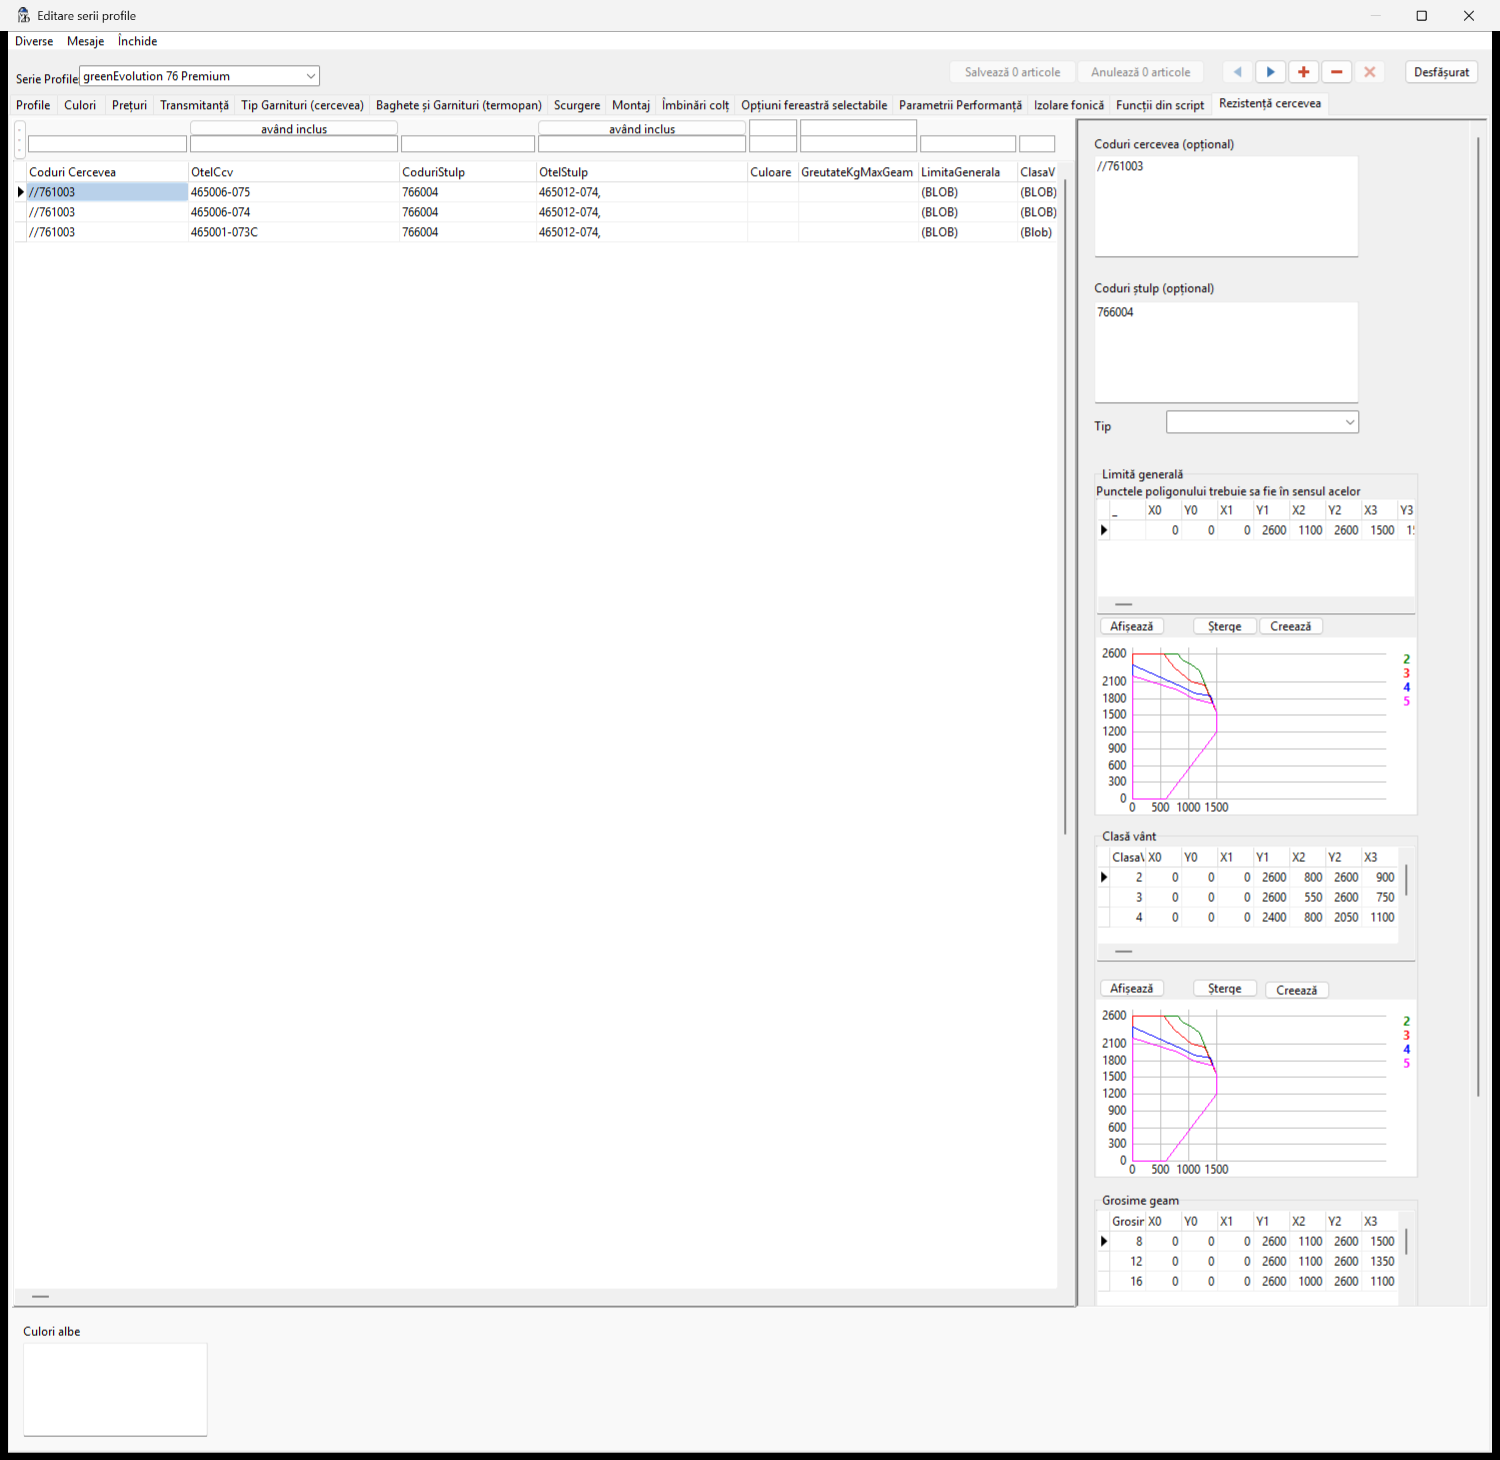
Task: Go to the next record with right arrow
Action: [x=1271, y=72]
